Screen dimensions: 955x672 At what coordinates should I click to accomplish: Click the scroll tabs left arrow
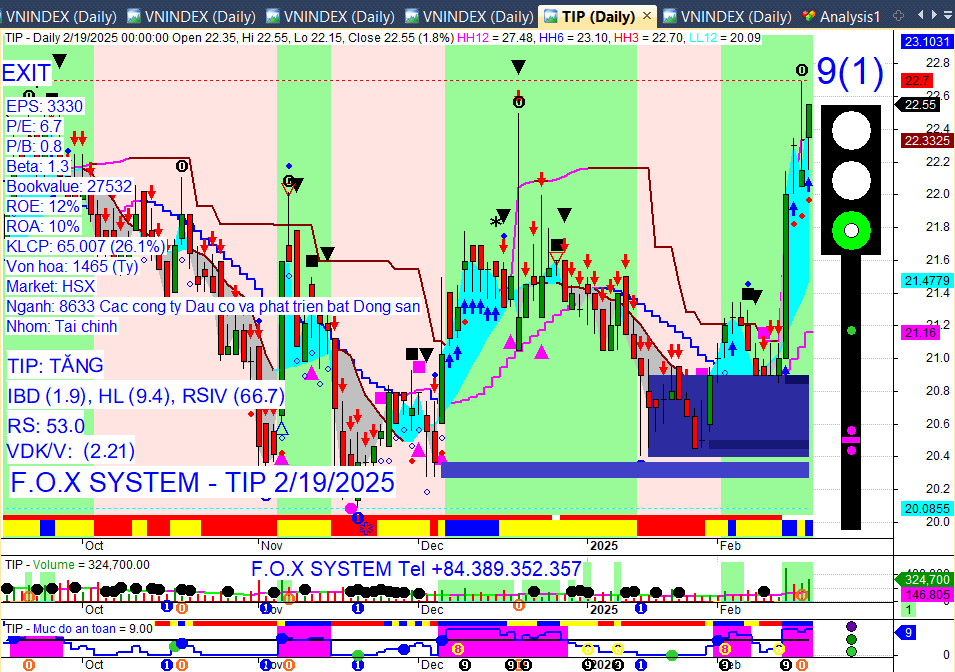click(920, 15)
